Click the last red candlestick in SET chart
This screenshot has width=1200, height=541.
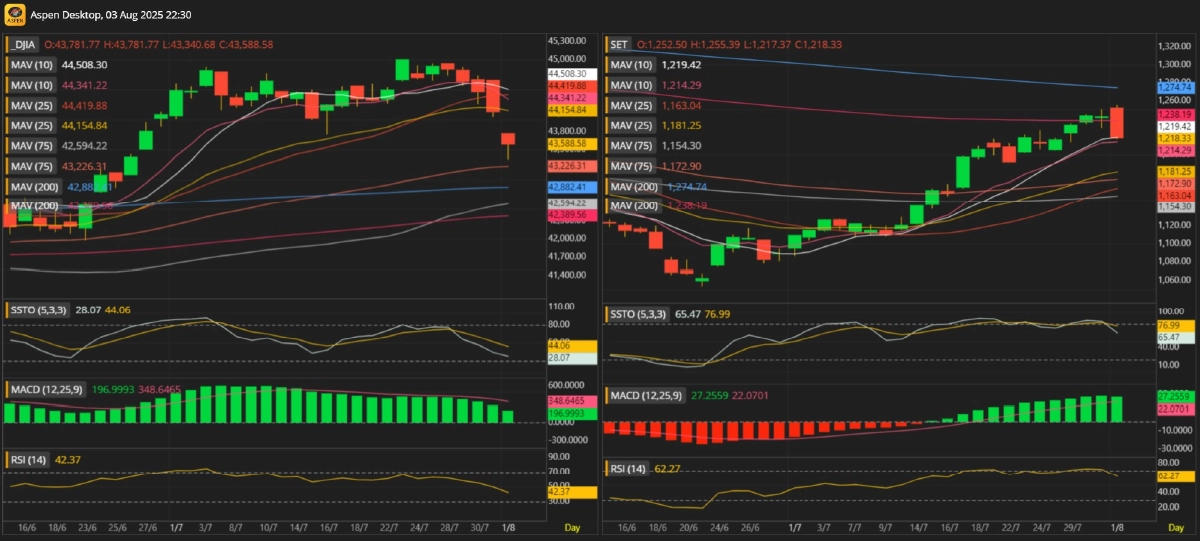point(1117,122)
